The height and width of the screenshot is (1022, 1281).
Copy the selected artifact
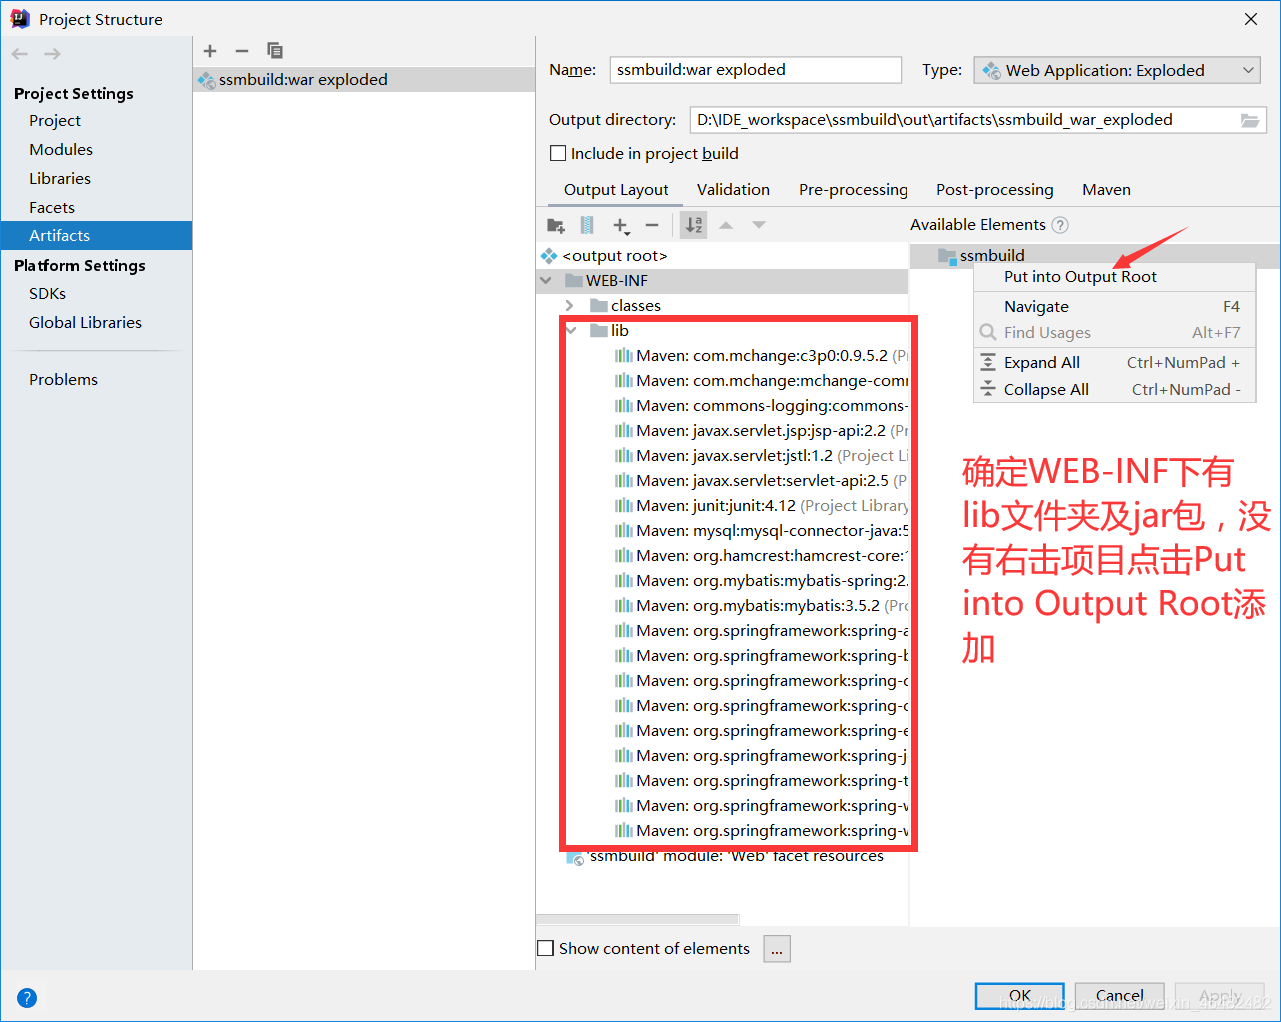tap(275, 51)
